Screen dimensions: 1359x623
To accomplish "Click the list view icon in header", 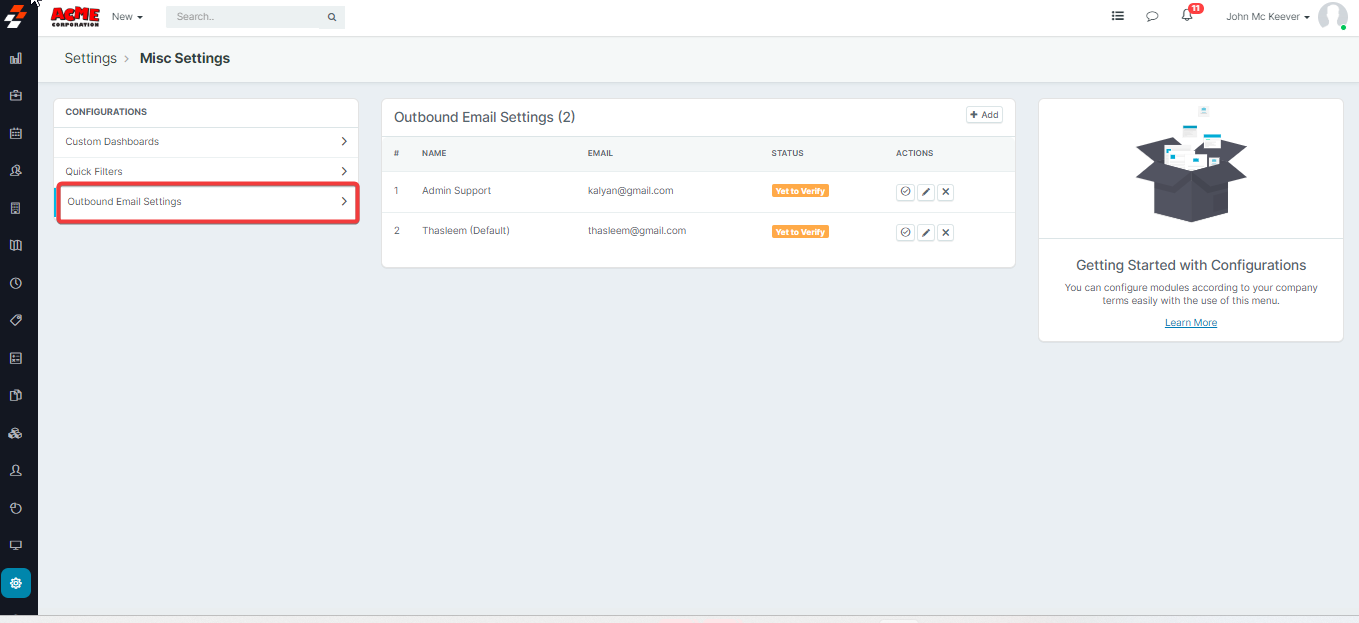I will 1118,17.
